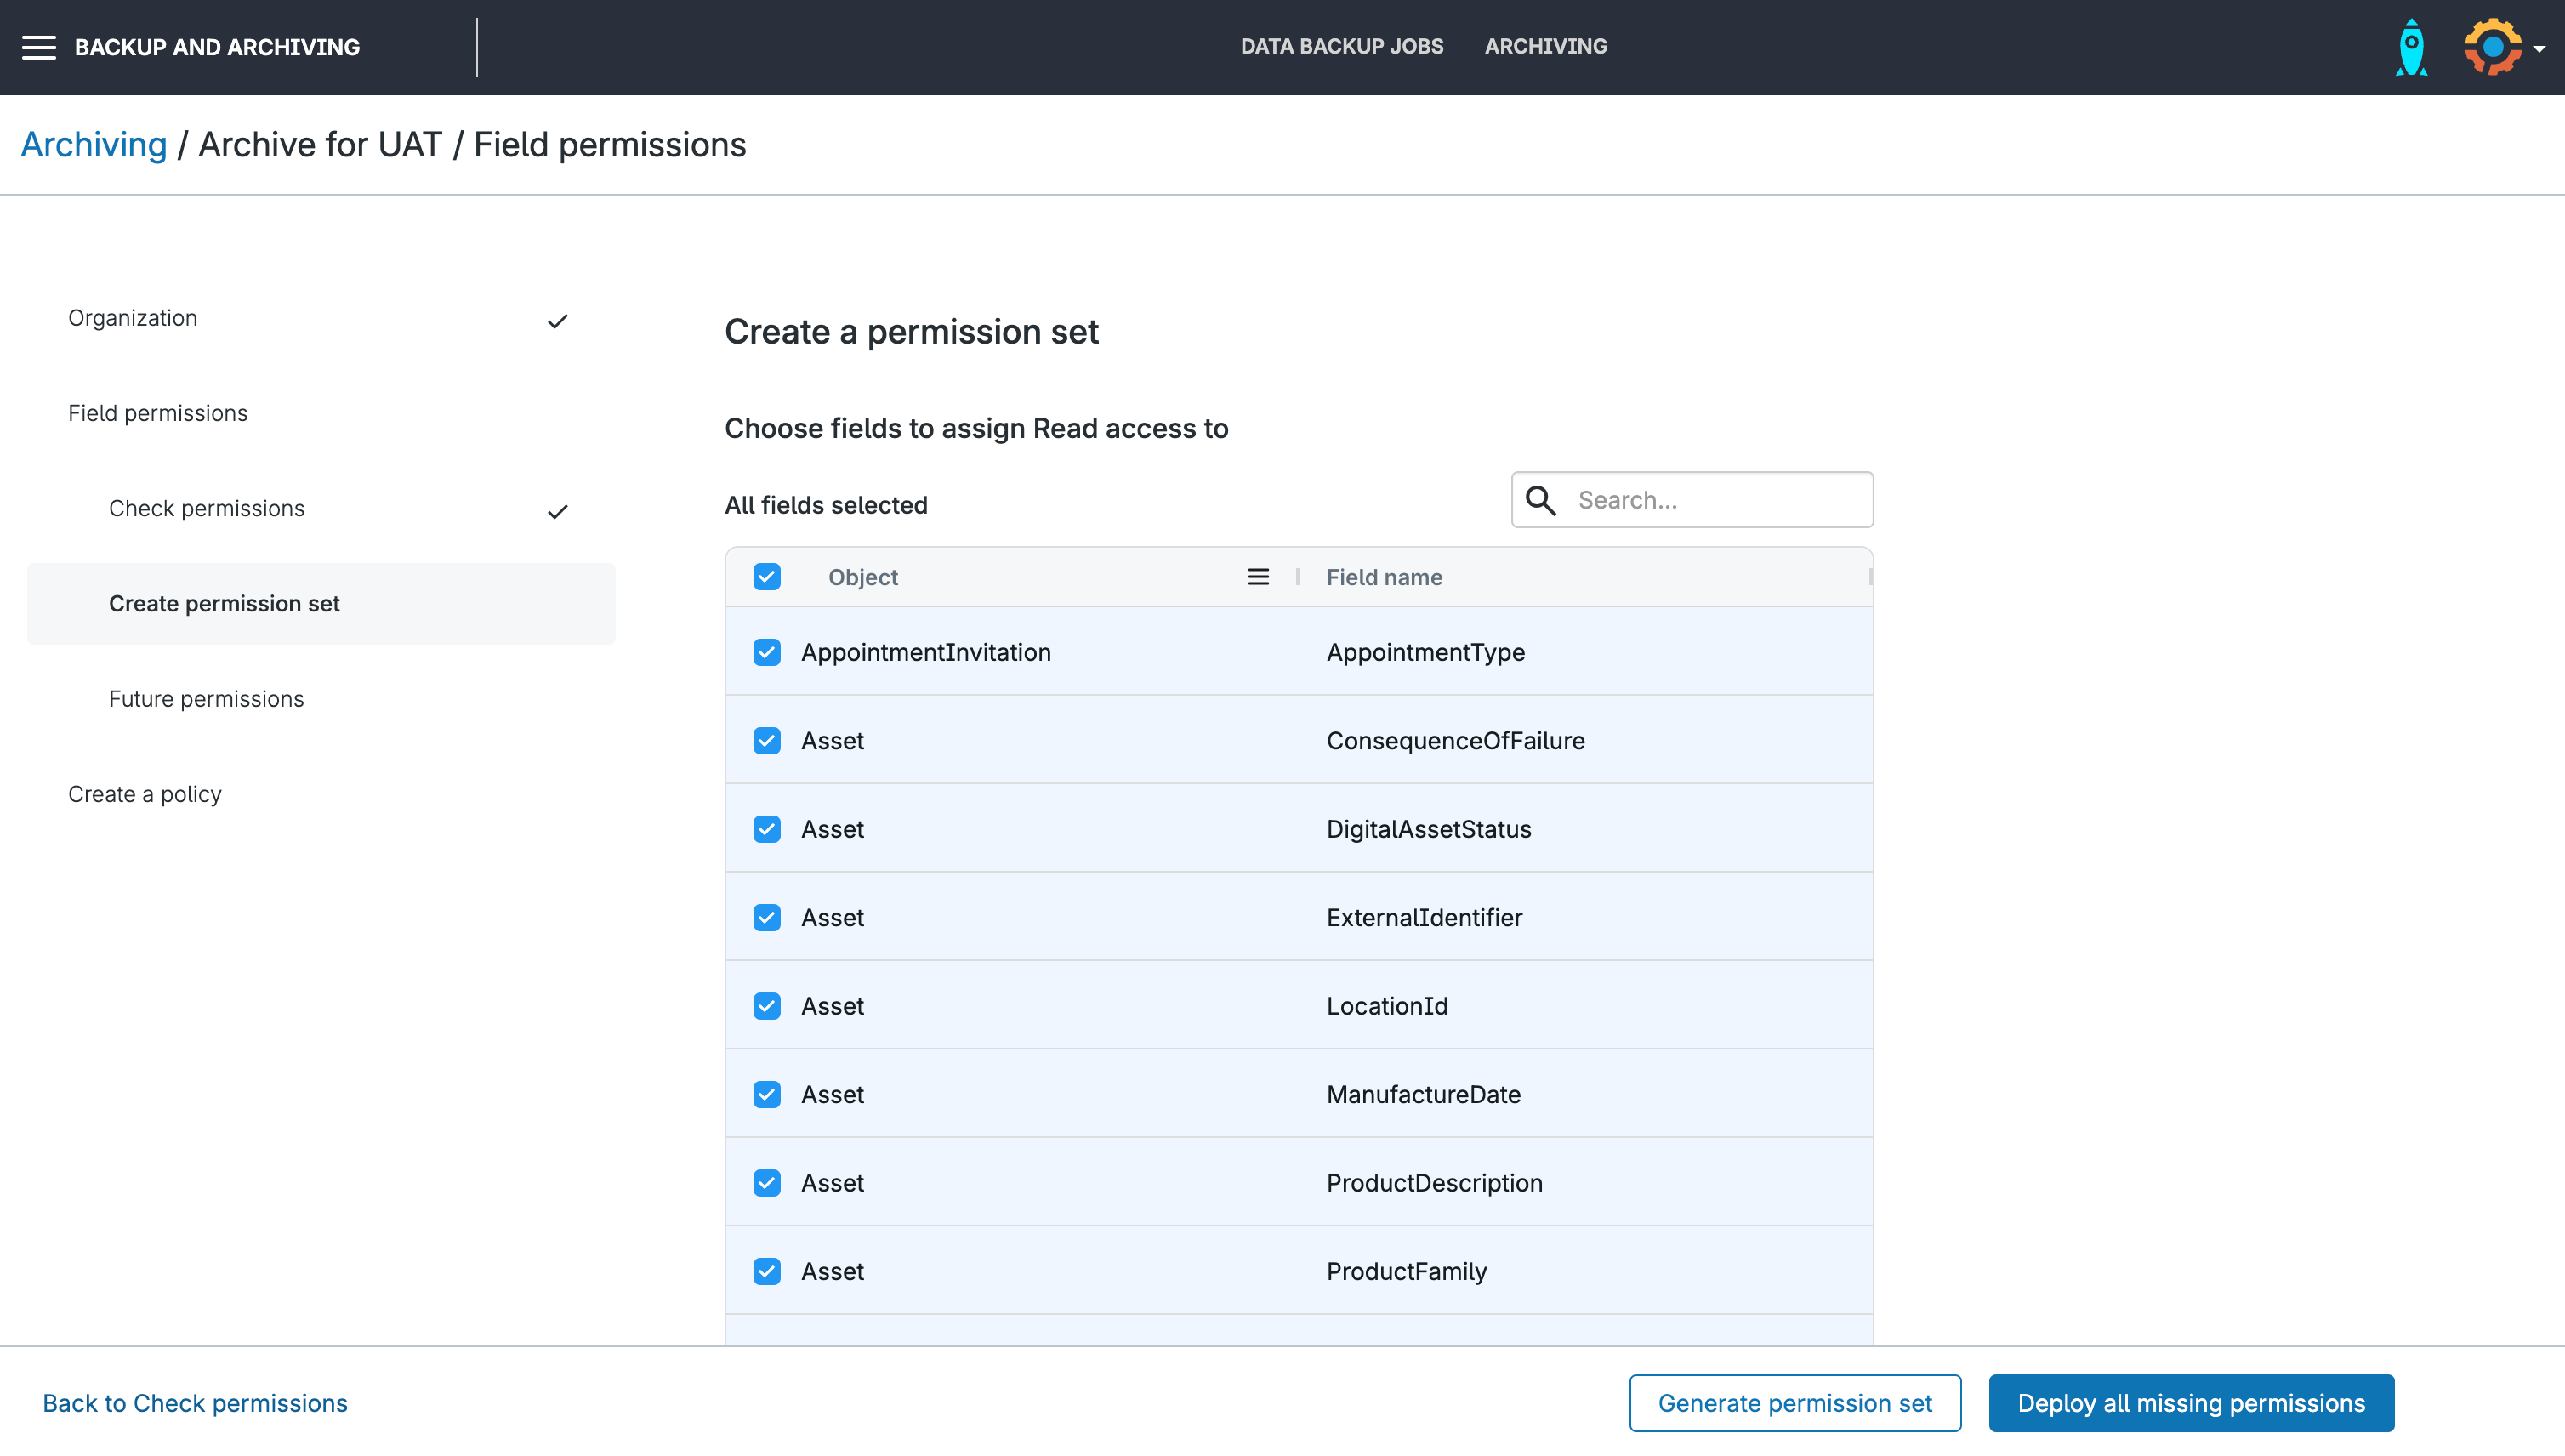Switch to the Archiving nav tab
Image resolution: width=2565 pixels, height=1456 pixels.
pyautogui.click(x=1545, y=46)
